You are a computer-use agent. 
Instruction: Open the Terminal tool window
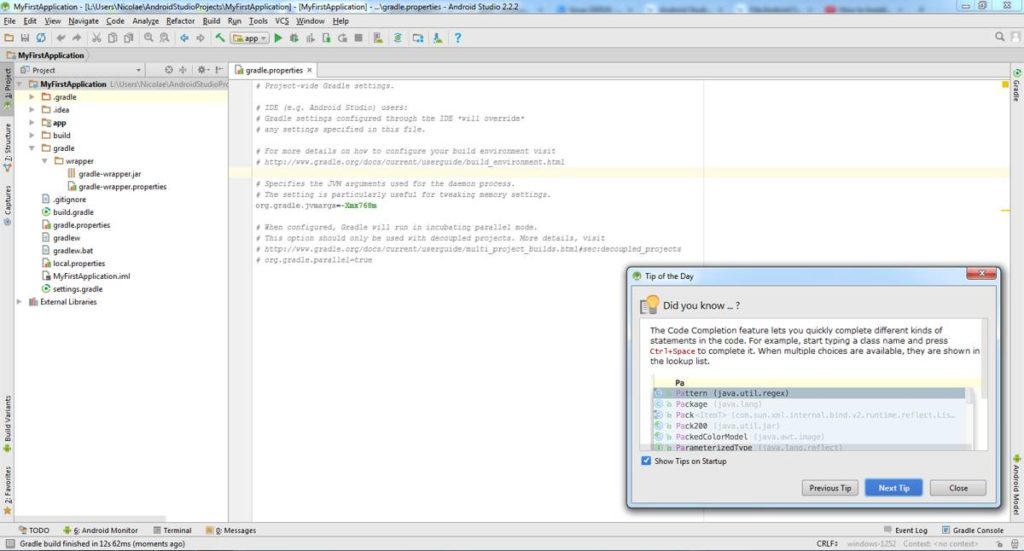coord(172,530)
